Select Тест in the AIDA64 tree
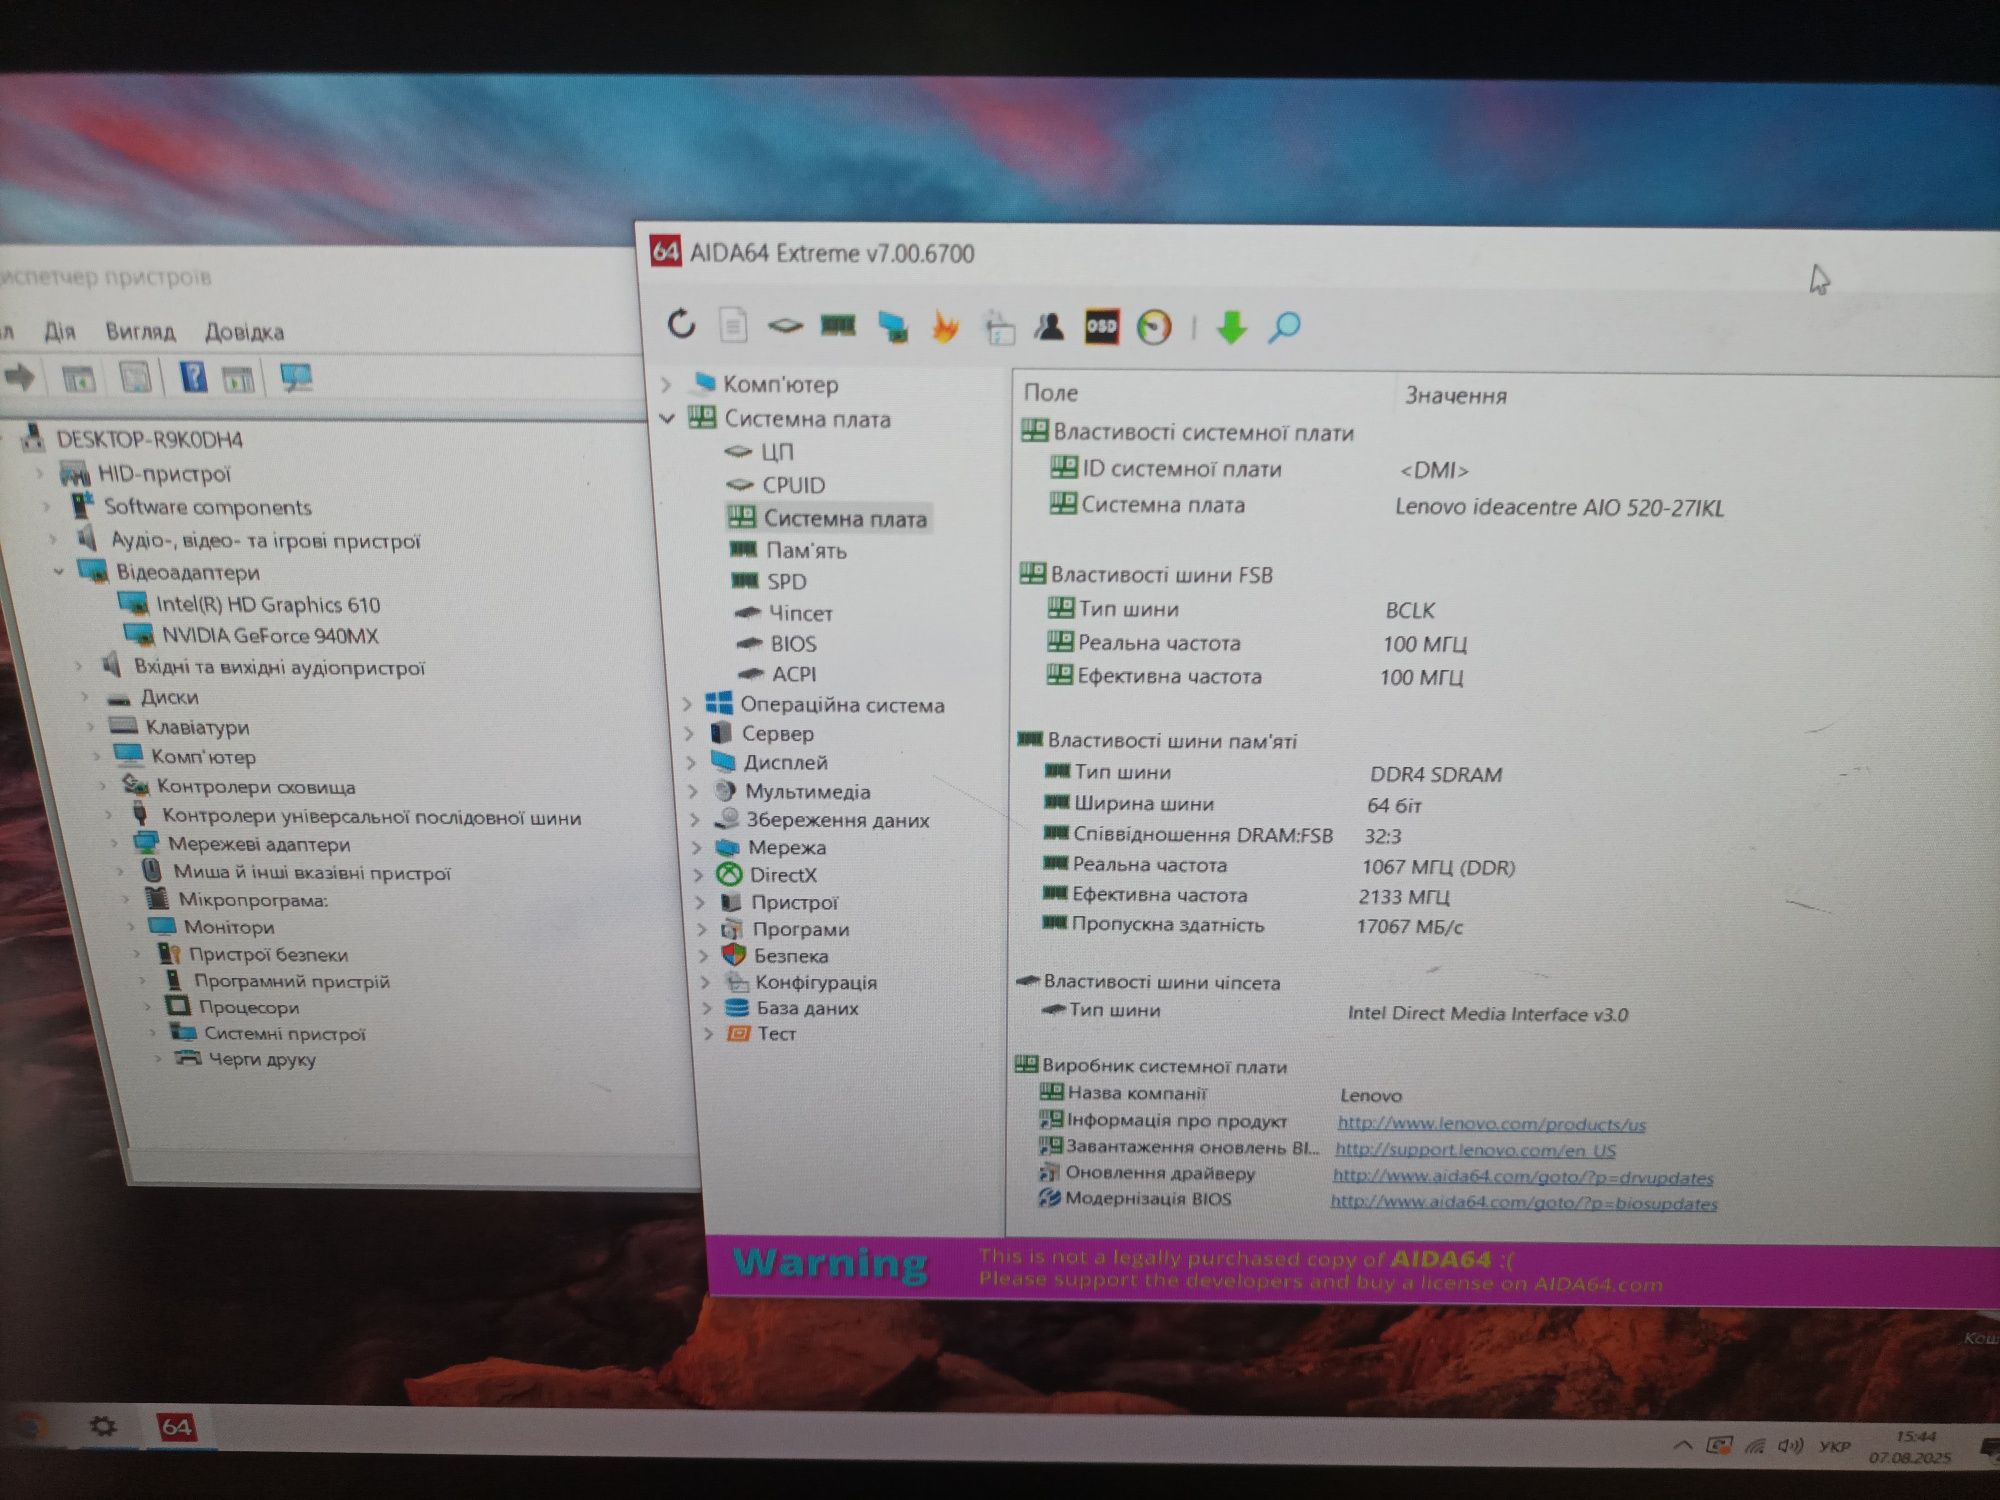The width and height of the screenshot is (2000, 1500). click(x=776, y=1033)
